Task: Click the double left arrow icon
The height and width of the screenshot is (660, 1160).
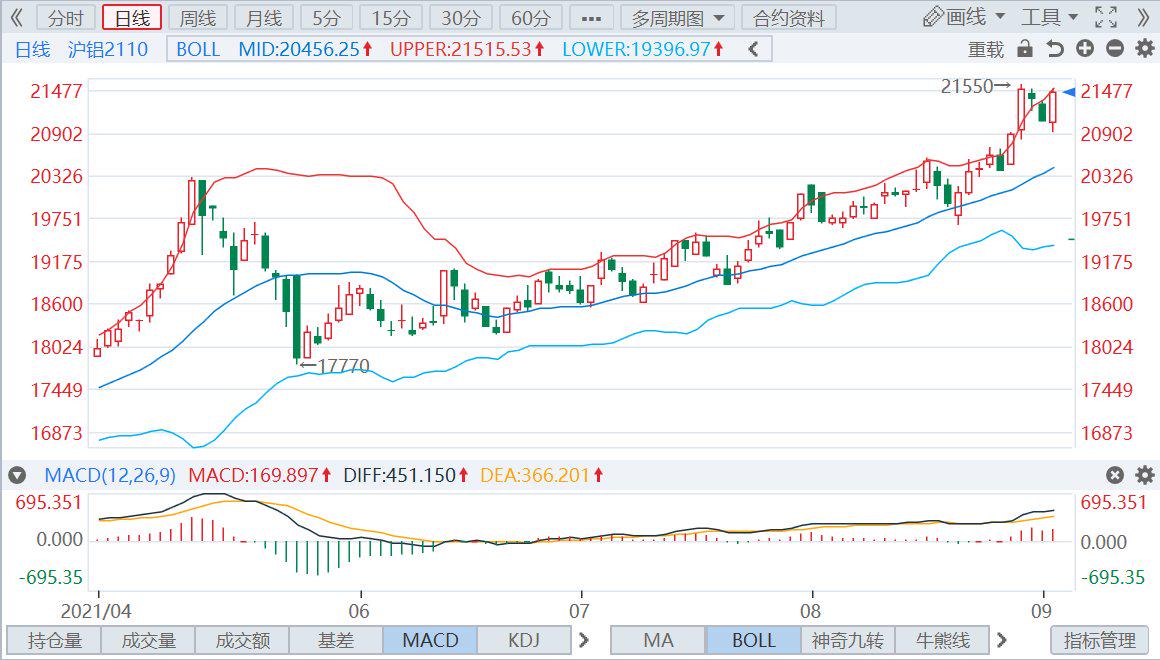Action: pyautogui.click(x=17, y=18)
